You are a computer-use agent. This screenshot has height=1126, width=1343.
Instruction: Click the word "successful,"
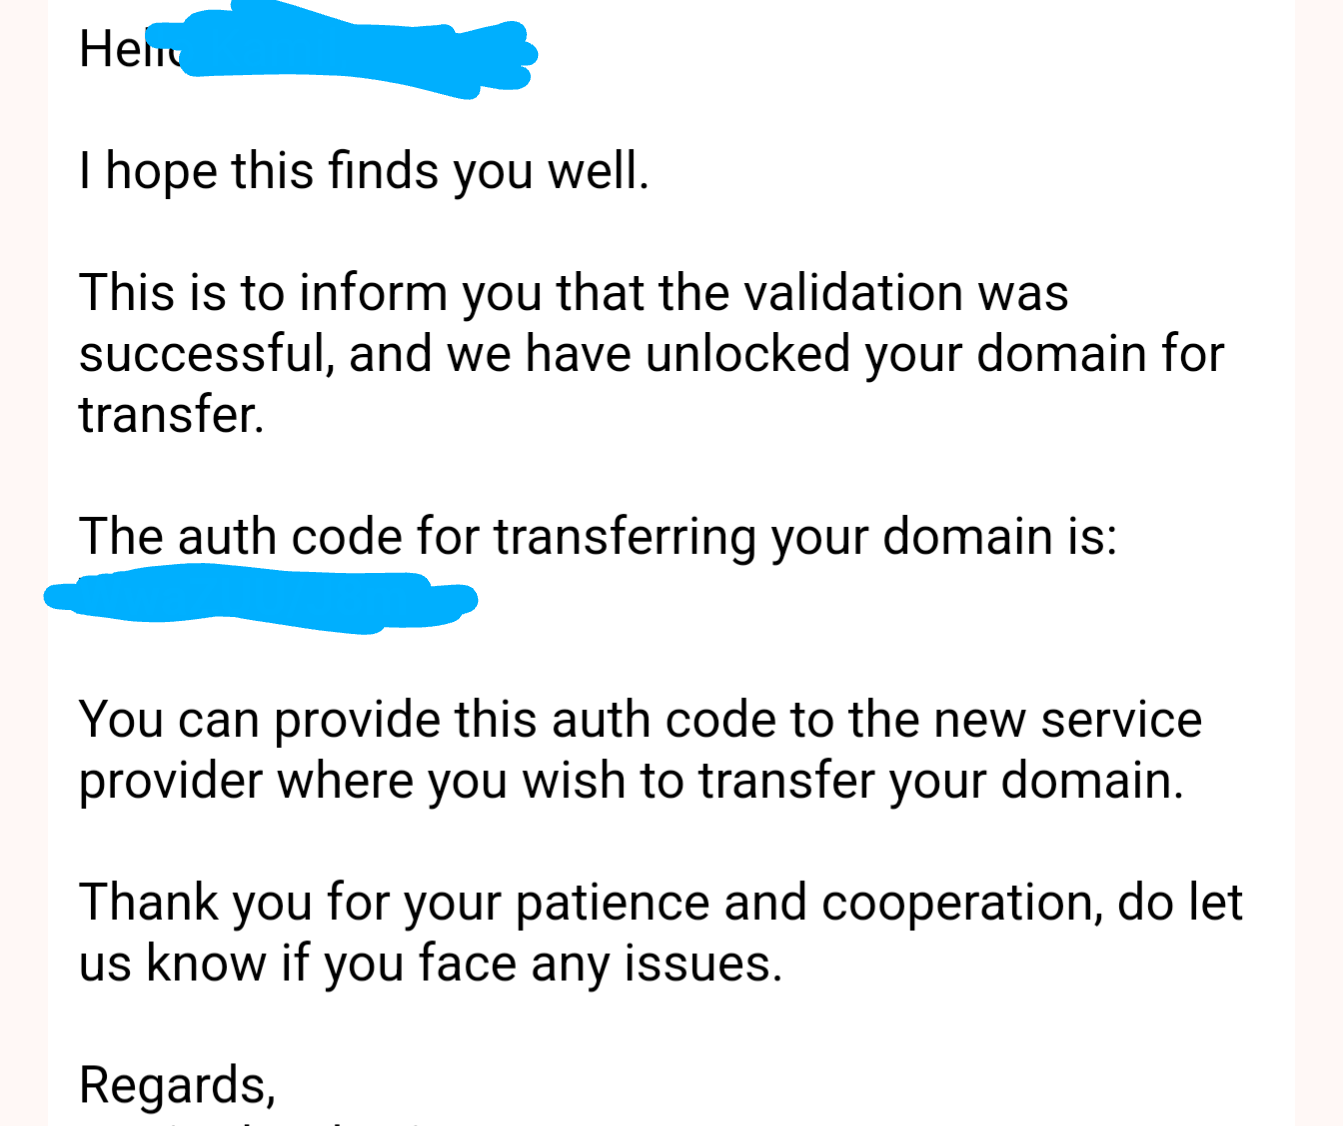(x=206, y=354)
